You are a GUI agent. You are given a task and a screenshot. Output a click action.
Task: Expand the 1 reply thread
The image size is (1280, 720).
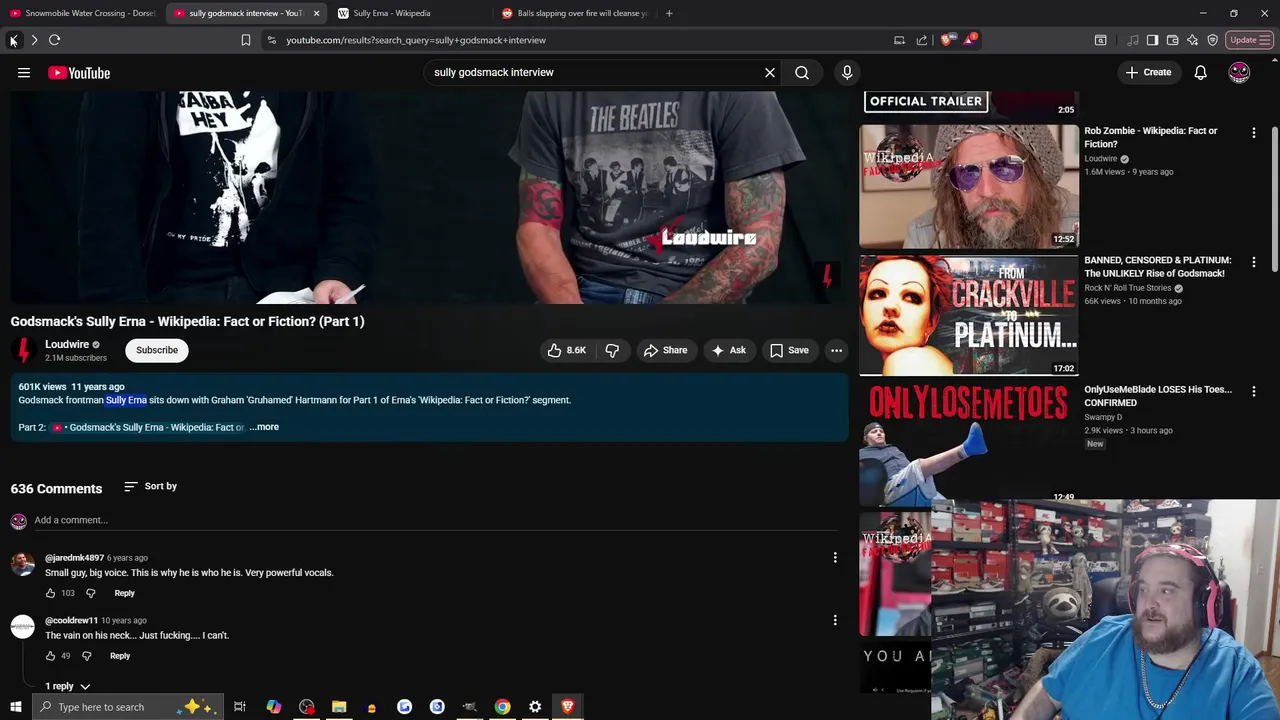click(x=67, y=686)
